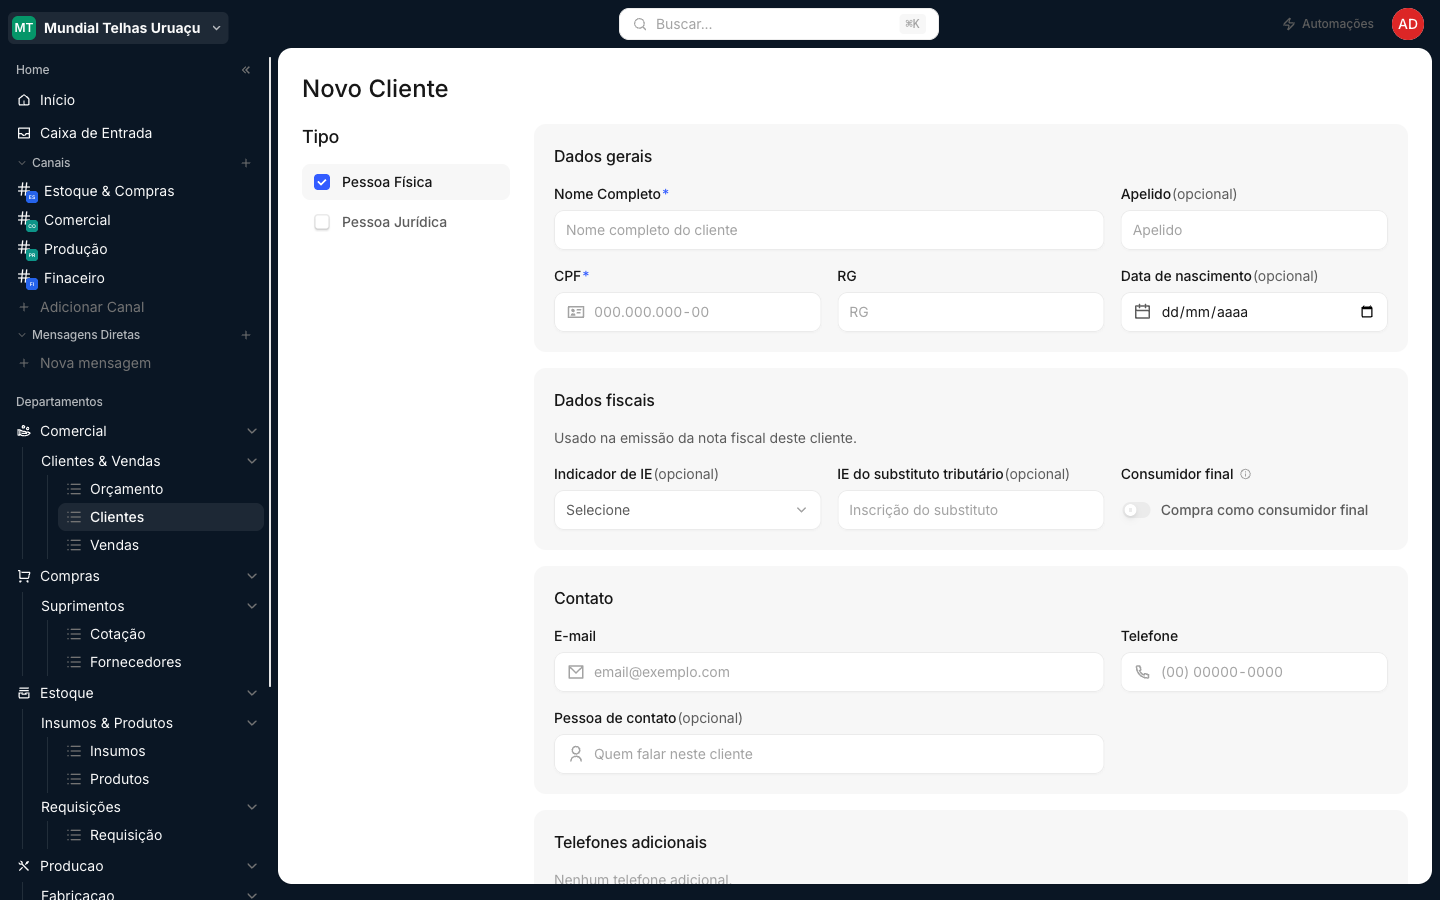Click the Pessoa de contato field
1440x900 pixels.
829,754
